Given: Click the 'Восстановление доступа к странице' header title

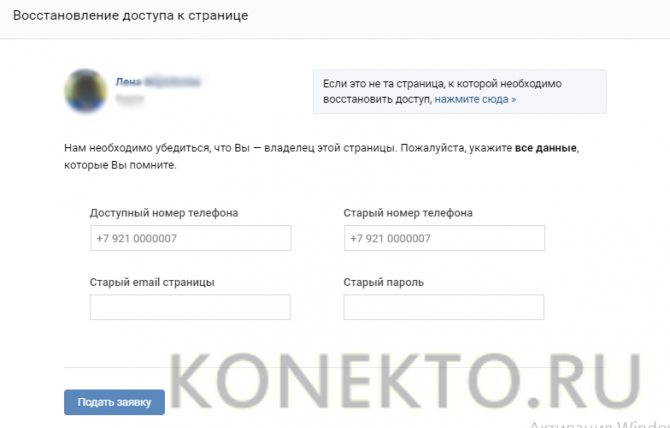Looking at the screenshot, I should click(130, 15).
